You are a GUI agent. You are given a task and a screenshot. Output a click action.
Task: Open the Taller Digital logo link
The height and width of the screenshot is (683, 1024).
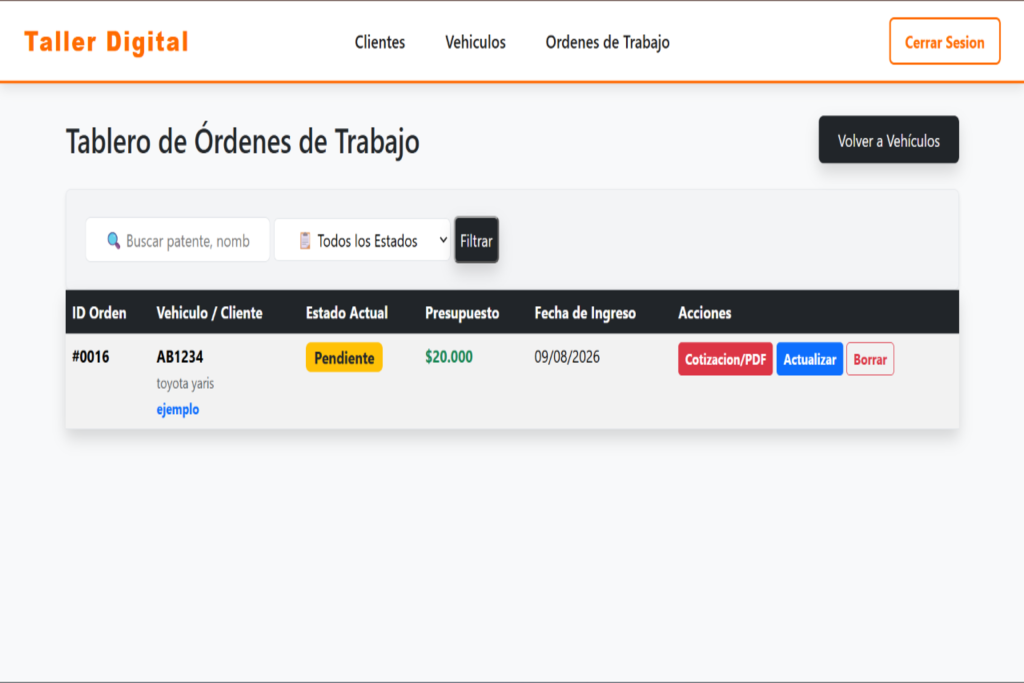[x=106, y=42]
